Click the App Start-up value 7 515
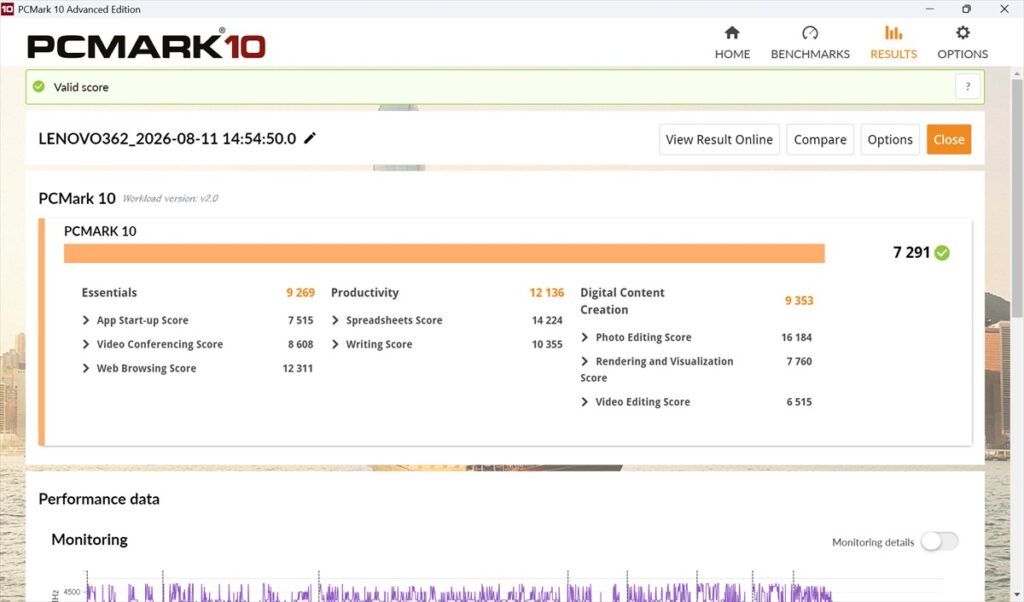The image size is (1024, 602). [300, 321]
